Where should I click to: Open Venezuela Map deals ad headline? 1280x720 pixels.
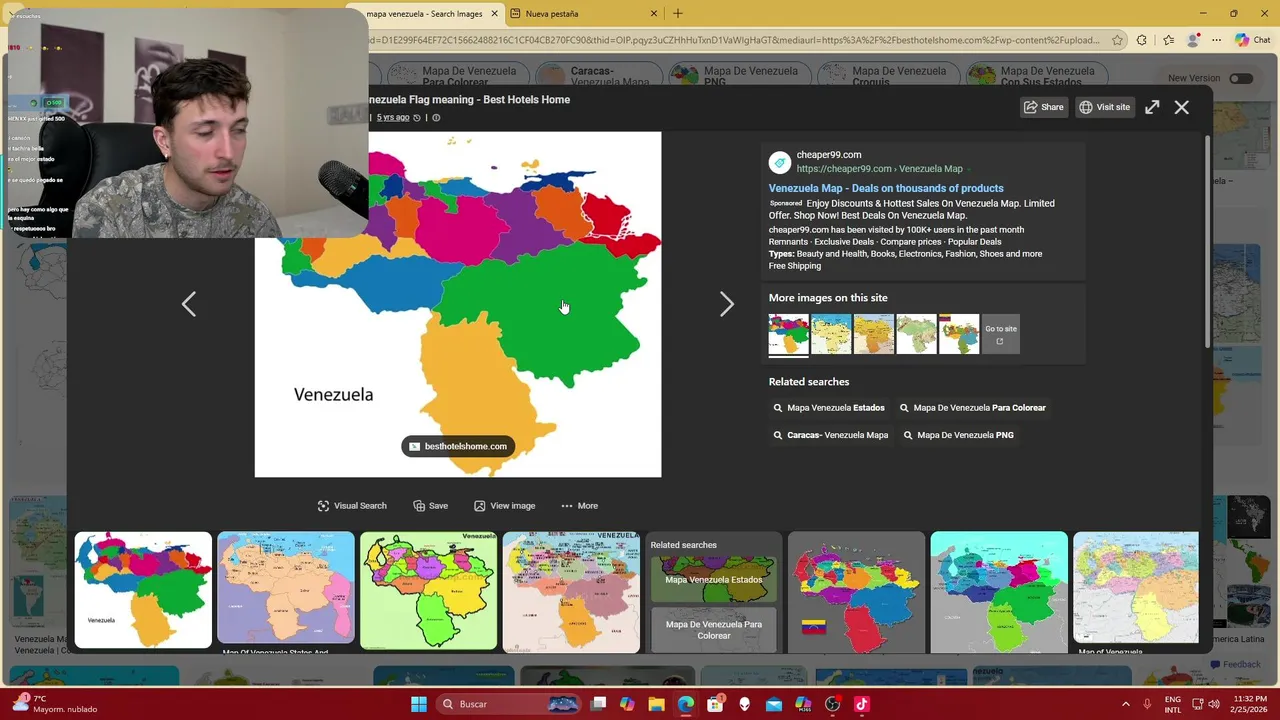886,188
